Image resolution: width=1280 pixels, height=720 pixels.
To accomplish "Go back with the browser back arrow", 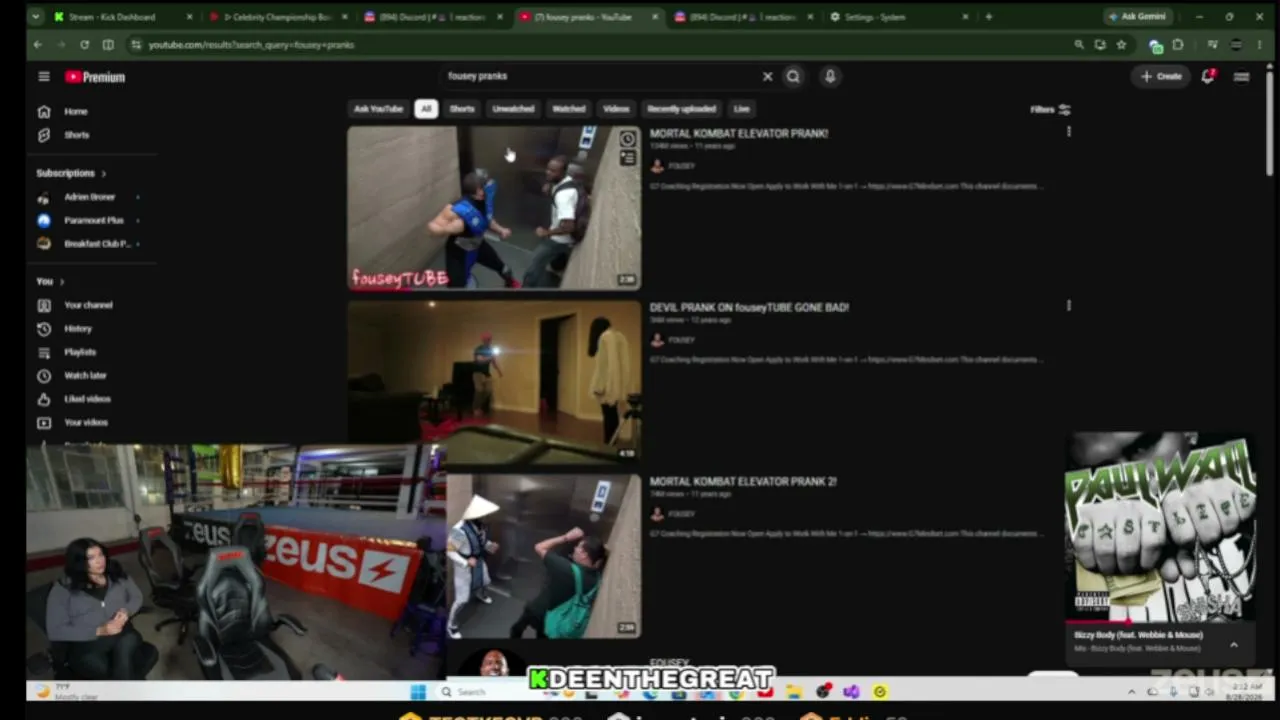I will [x=38, y=45].
